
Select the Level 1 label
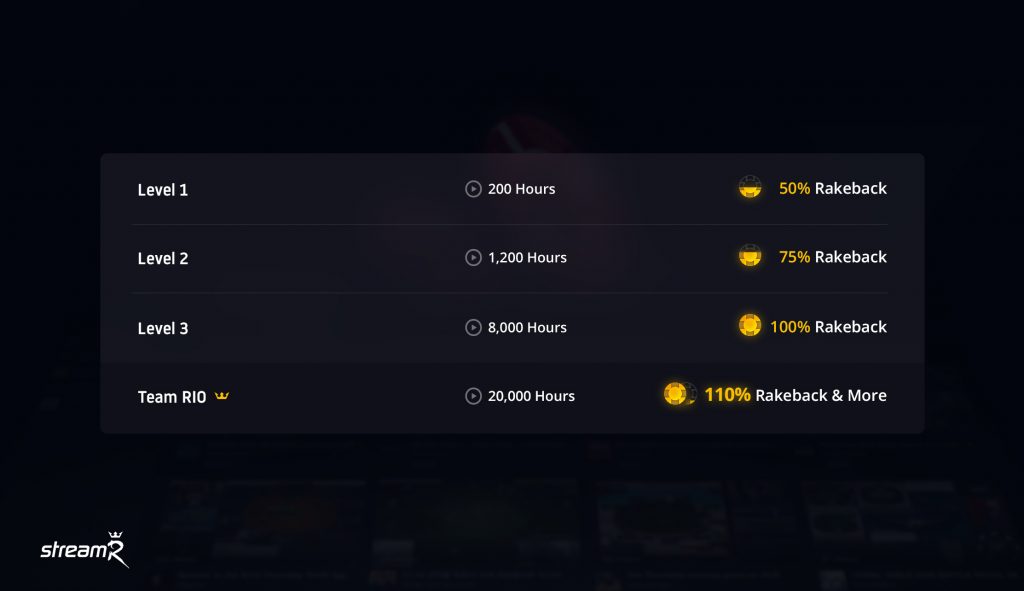pyautogui.click(x=163, y=190)
